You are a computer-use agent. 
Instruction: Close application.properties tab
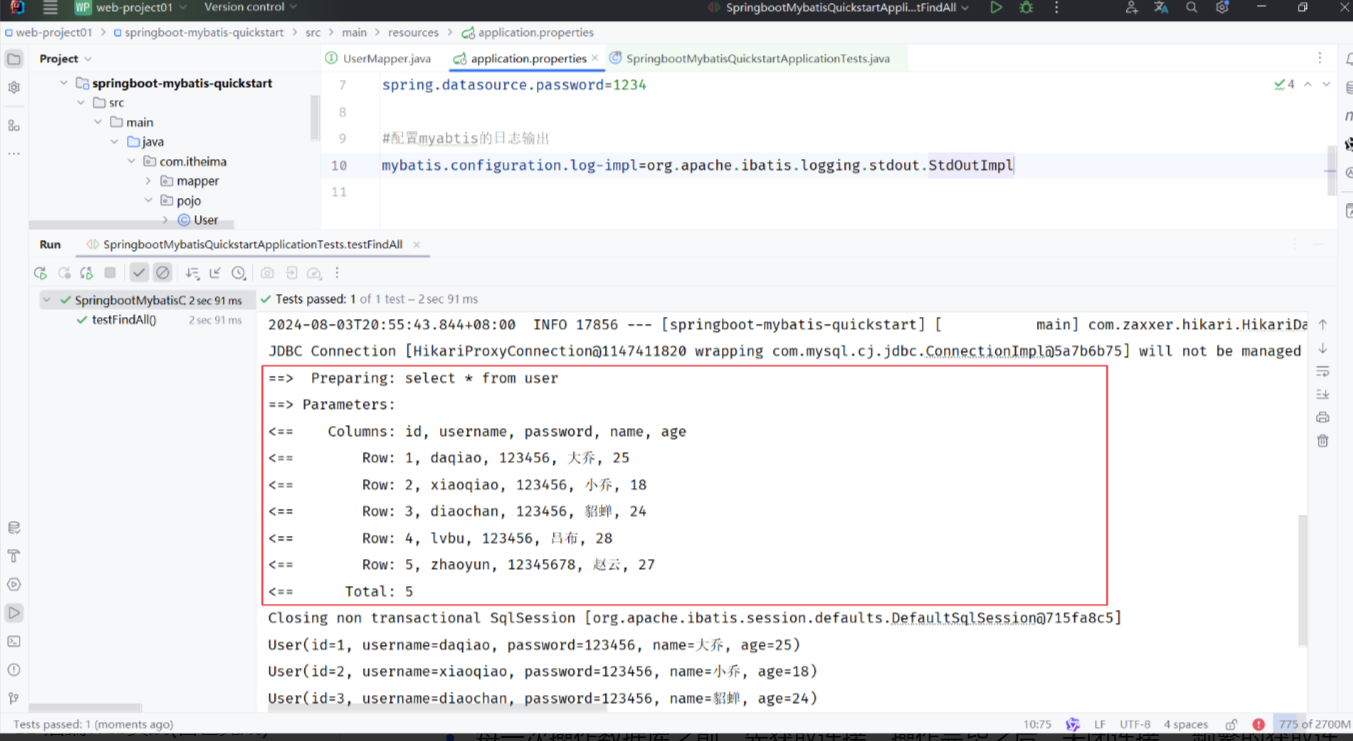pyautogui.click(x=595, y=59)
